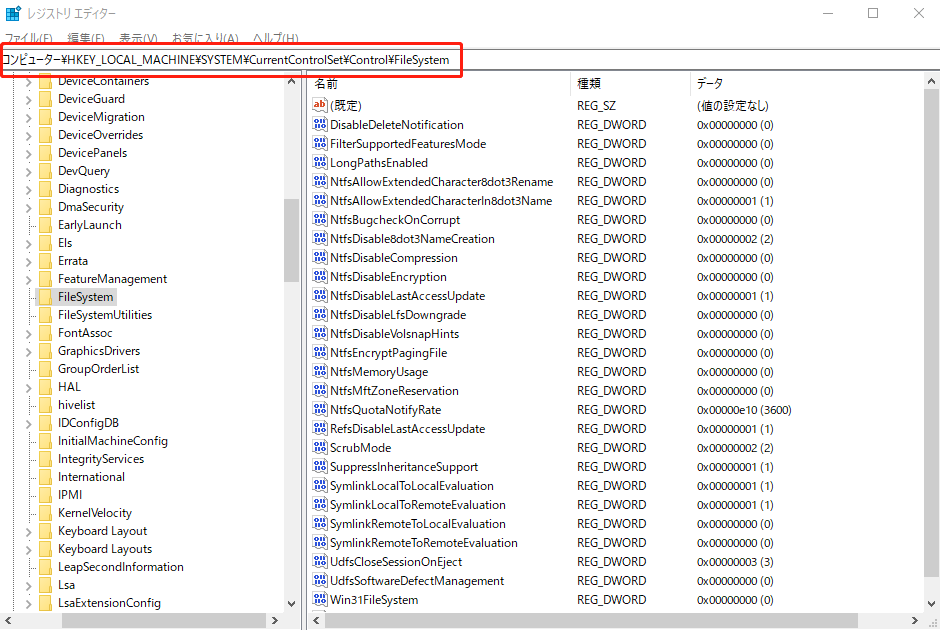The image size is (940, 630).
Task: Click the DWORD icon of NtfsBugcheckOnCorrupt
Action: (x=320, y=219)
